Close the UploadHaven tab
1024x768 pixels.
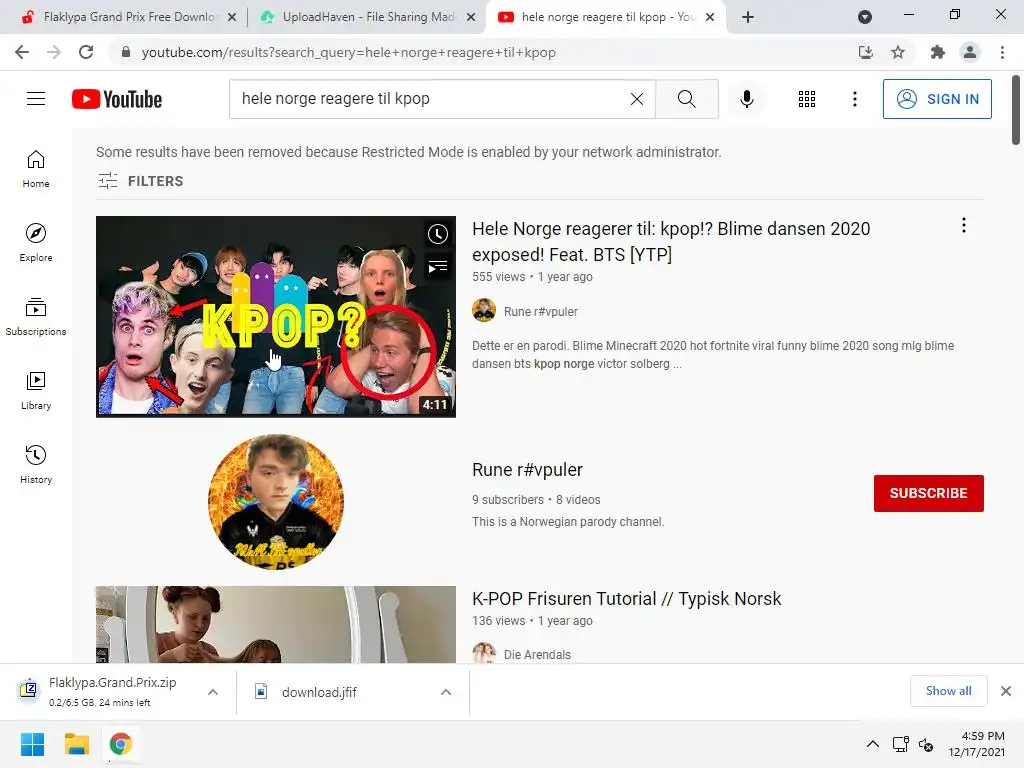pos(471,17)
